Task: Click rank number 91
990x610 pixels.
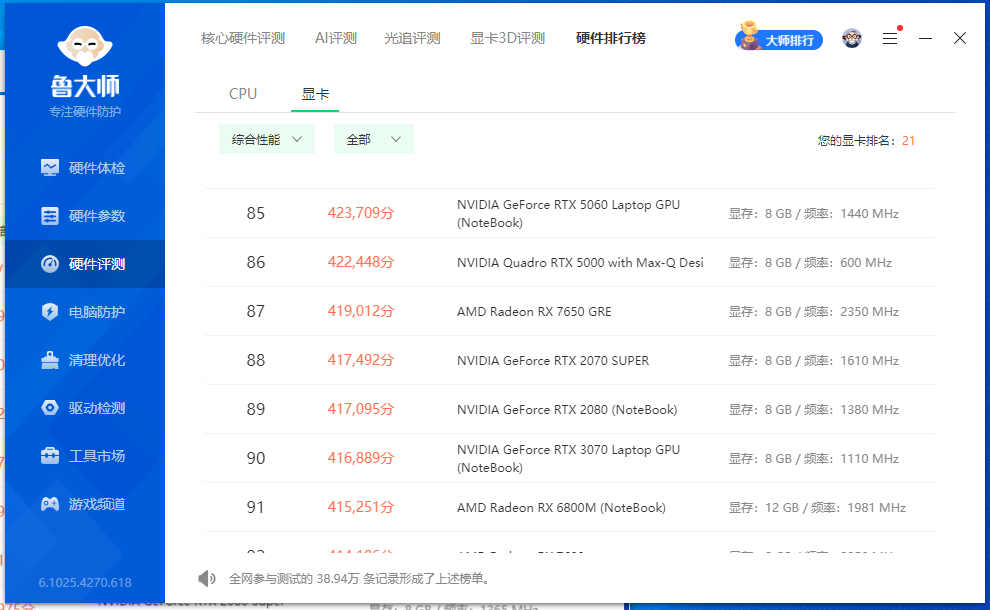Action: 256,508
